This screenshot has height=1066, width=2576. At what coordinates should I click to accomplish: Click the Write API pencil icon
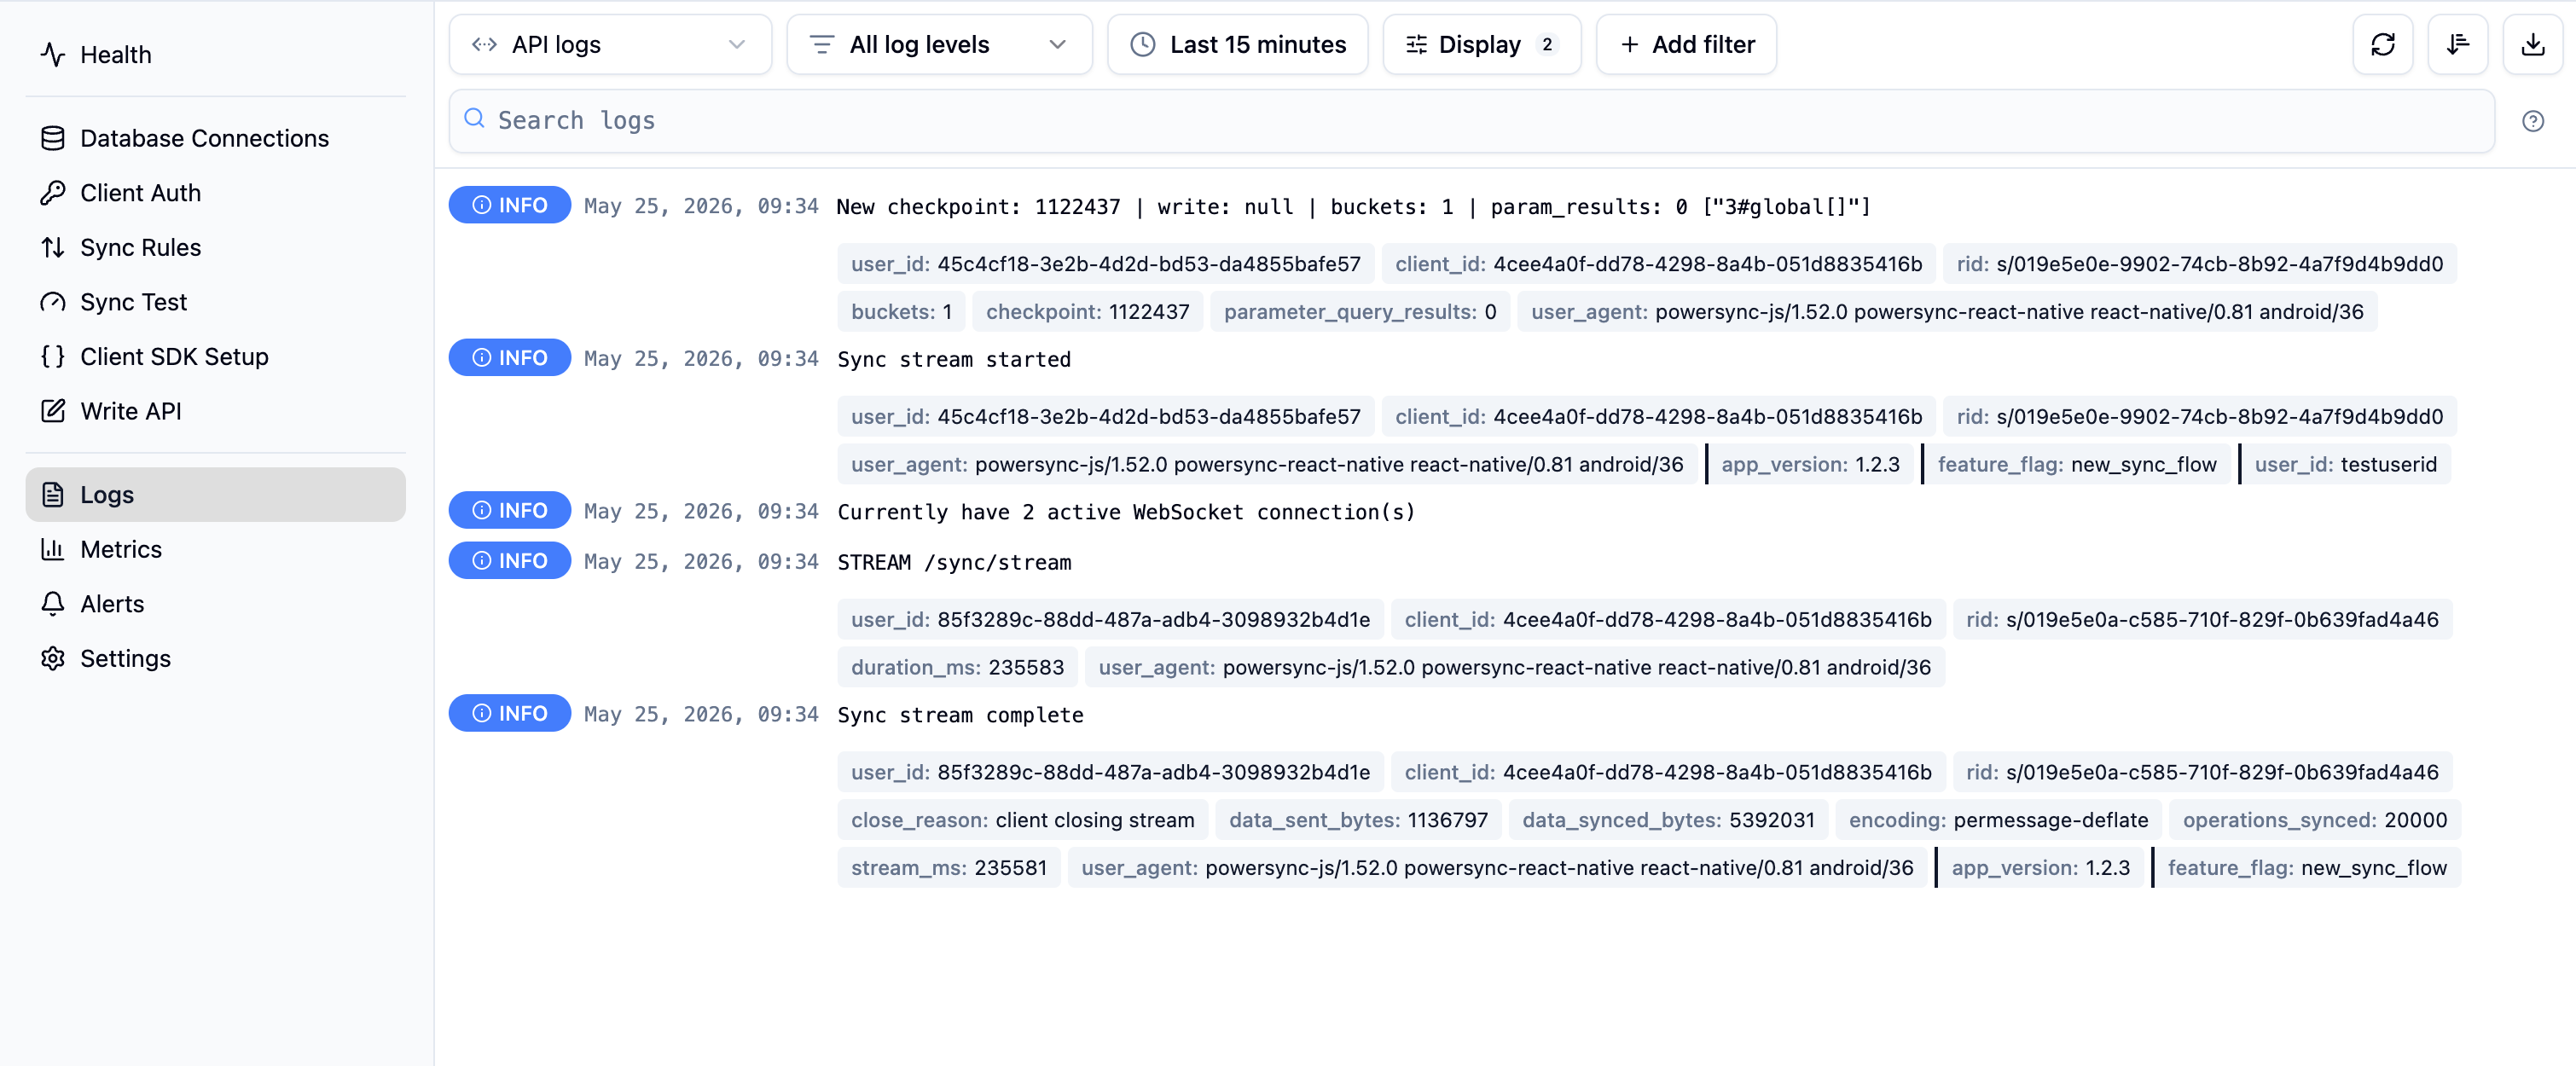point(53,410)
